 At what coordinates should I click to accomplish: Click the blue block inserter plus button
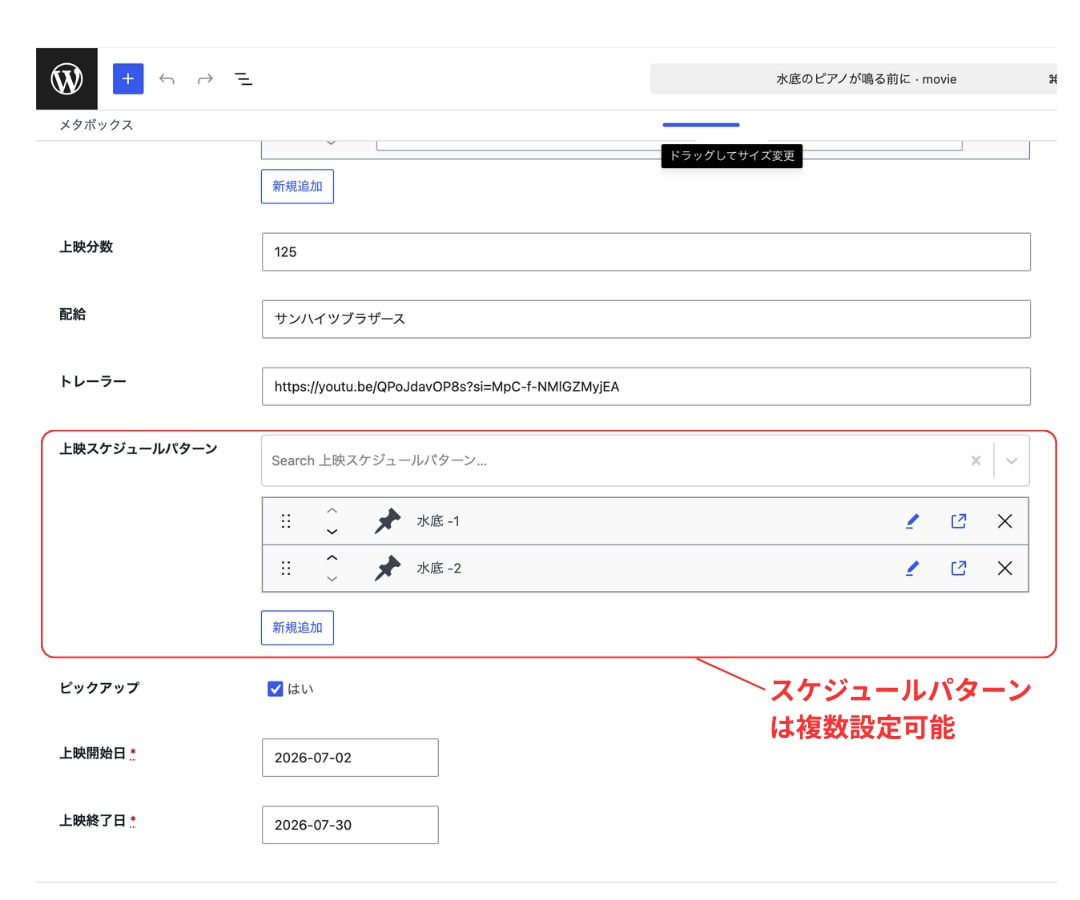128,79
